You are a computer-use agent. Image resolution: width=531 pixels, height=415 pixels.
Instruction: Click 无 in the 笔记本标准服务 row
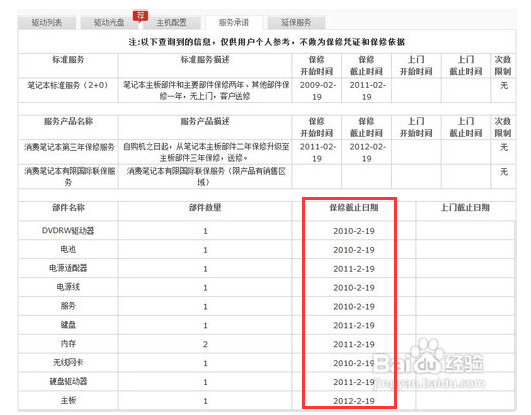pyautogui.click(x=504, y=85)
